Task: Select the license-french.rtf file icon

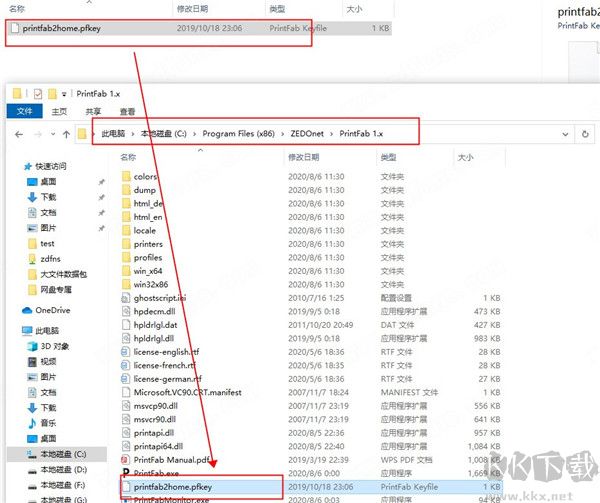Action: coord(125,365)
